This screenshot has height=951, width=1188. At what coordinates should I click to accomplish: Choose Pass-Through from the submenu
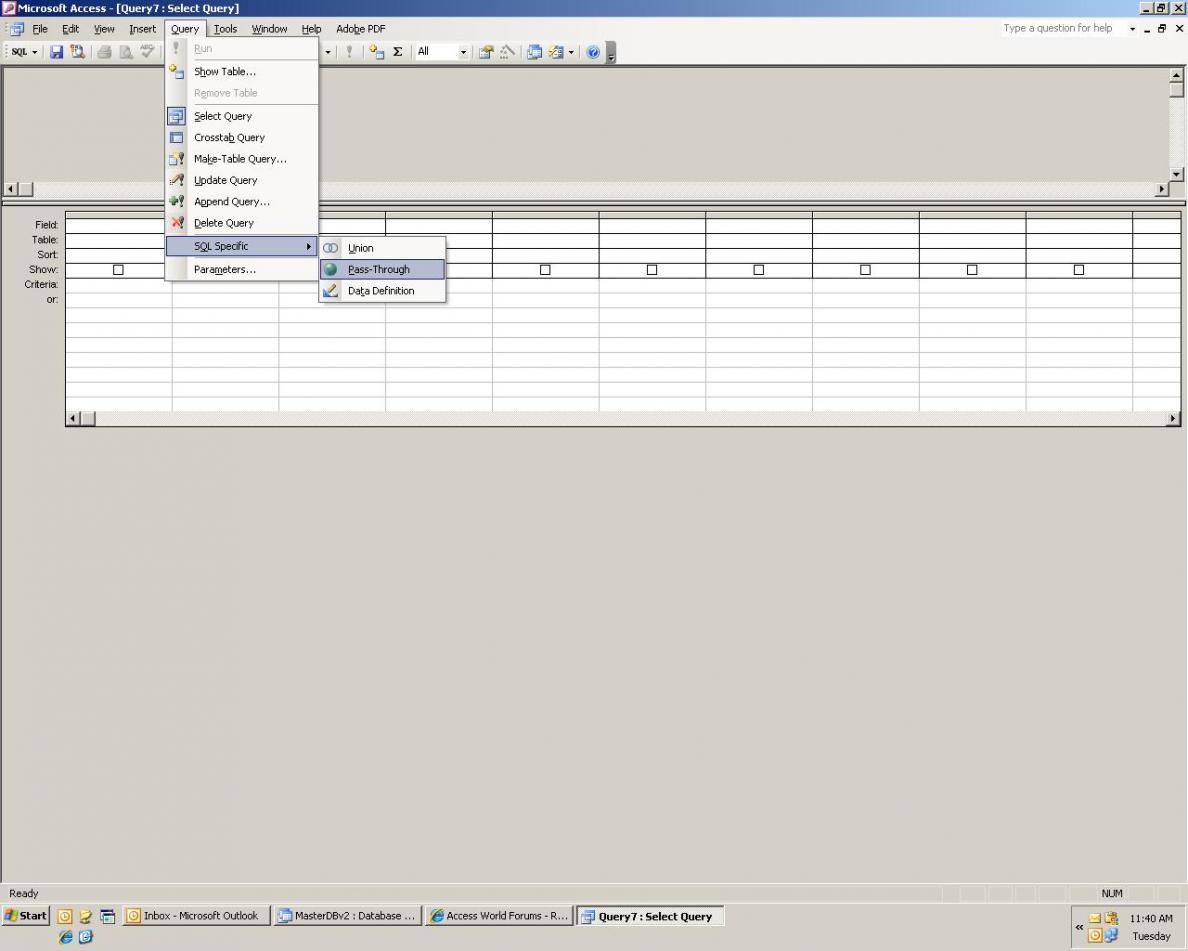tap(382, 269)
